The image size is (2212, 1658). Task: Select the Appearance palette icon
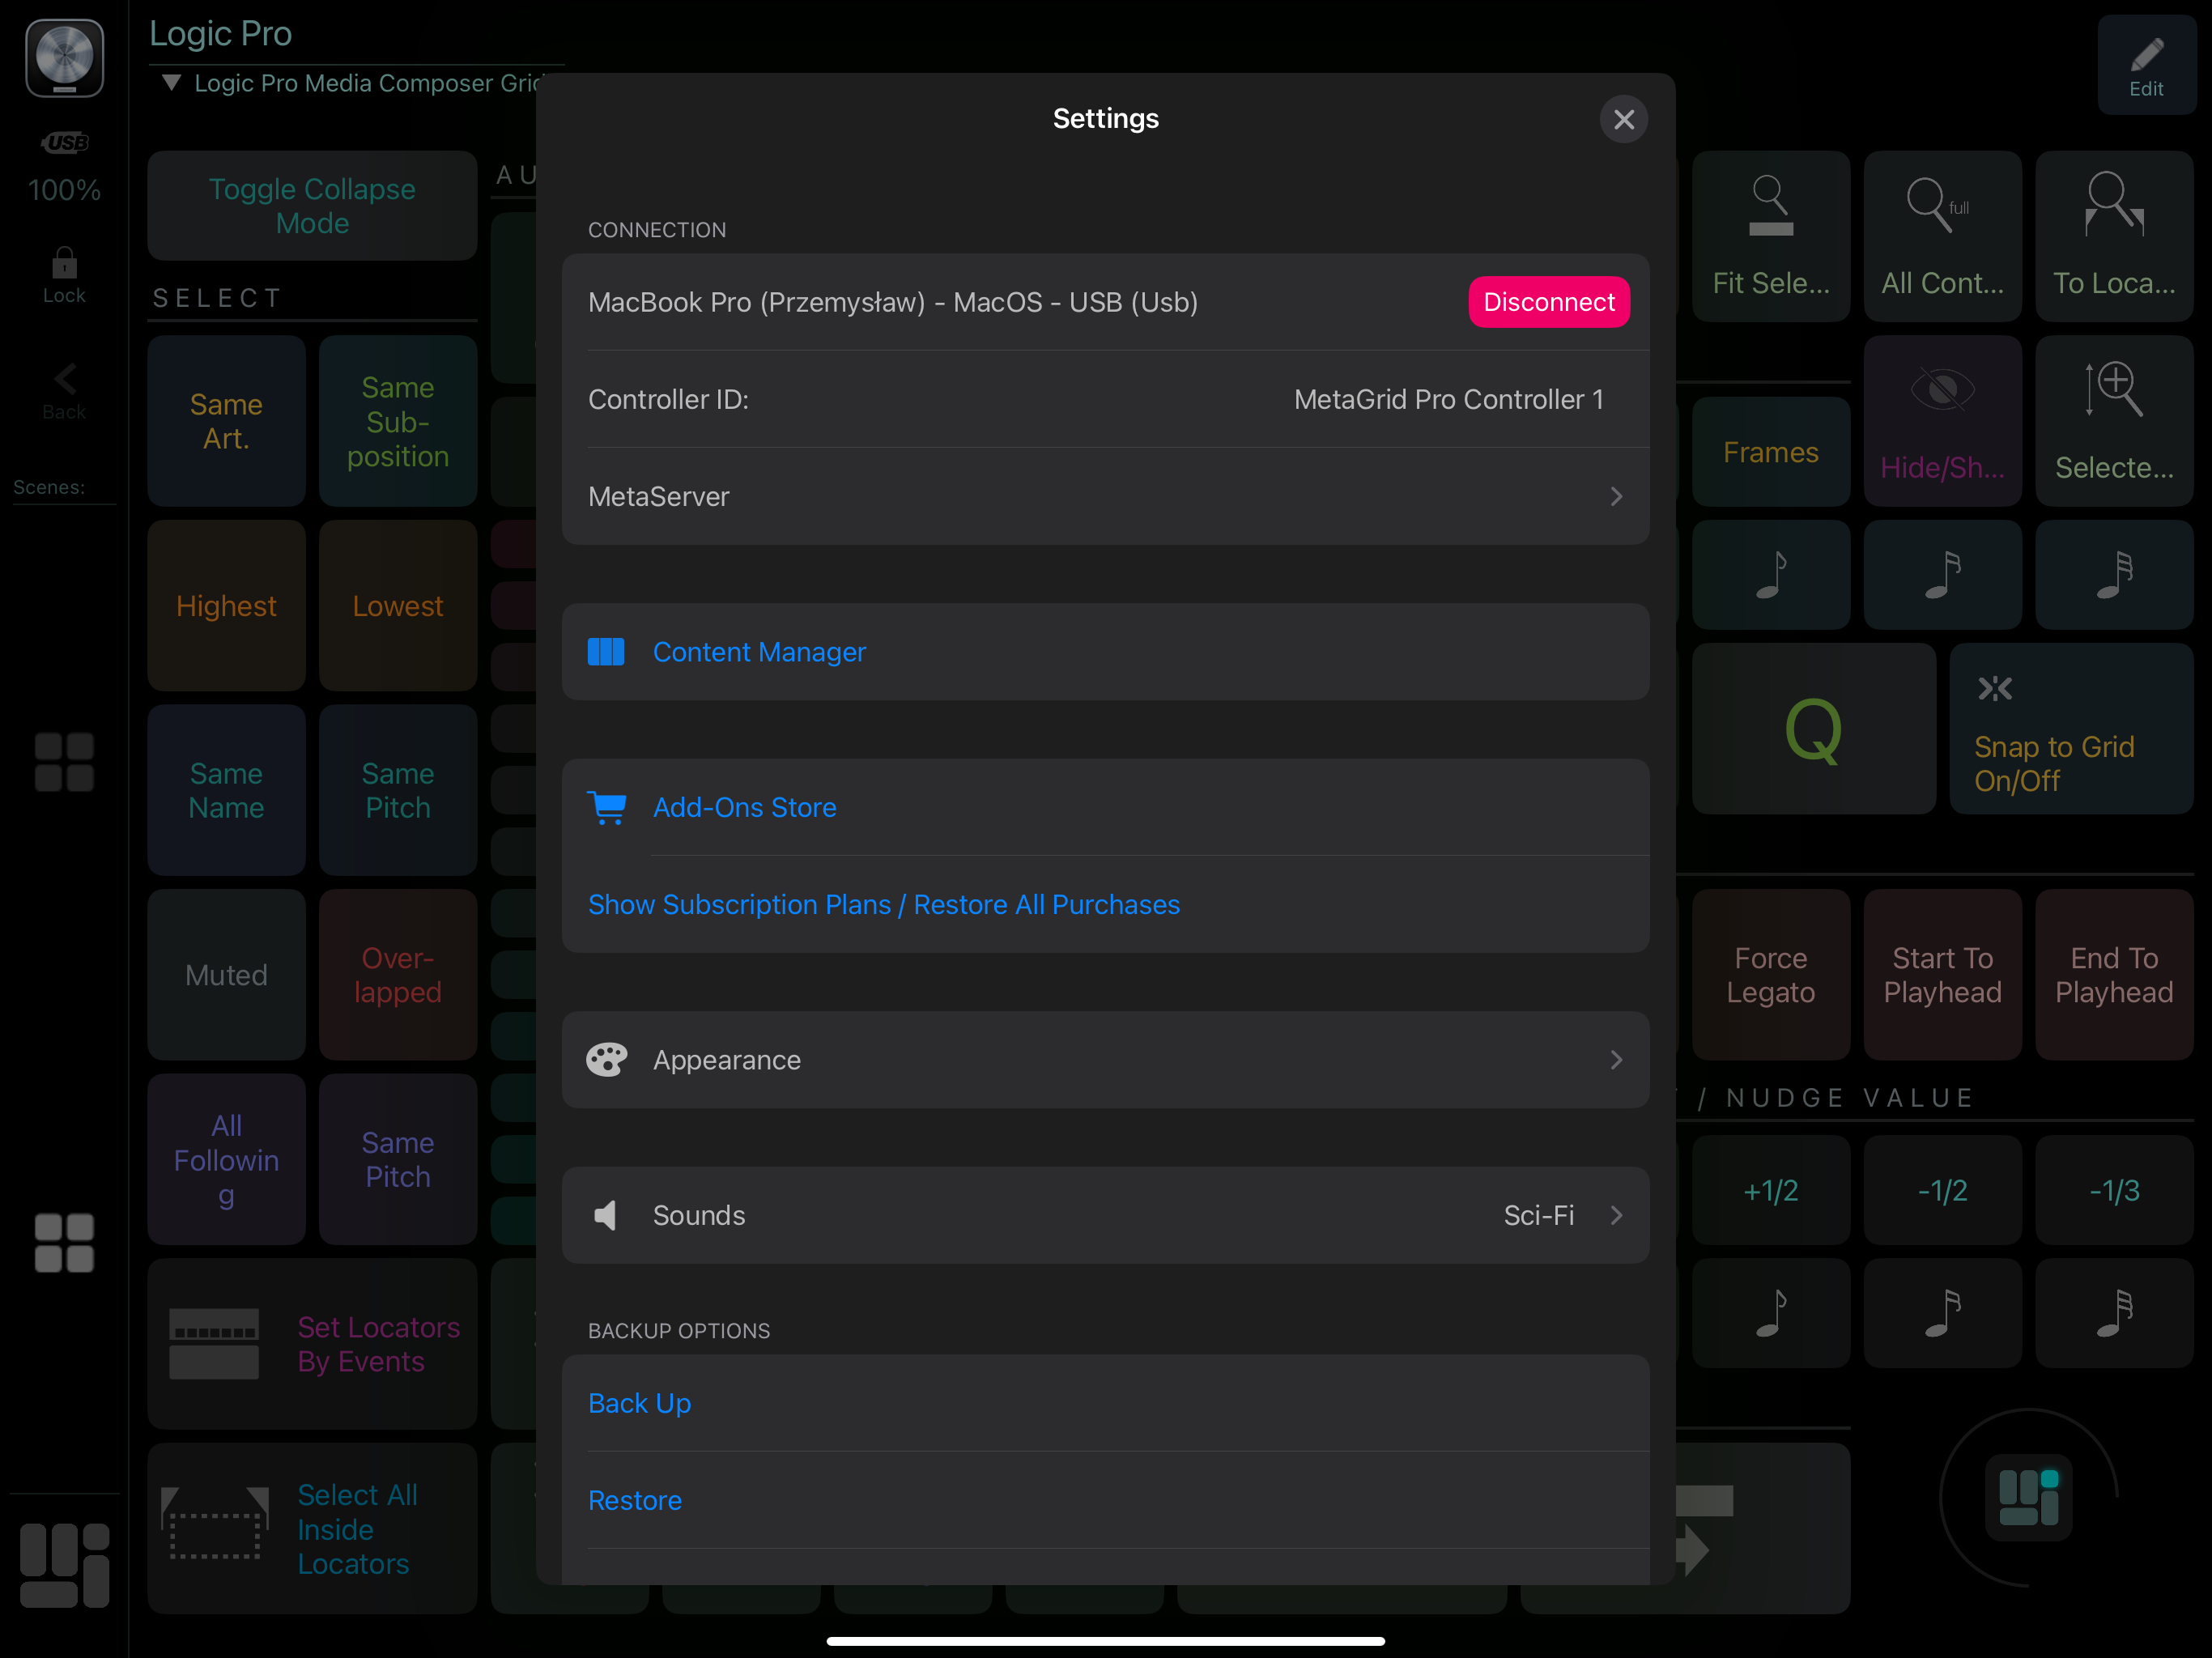(606, 1060)
